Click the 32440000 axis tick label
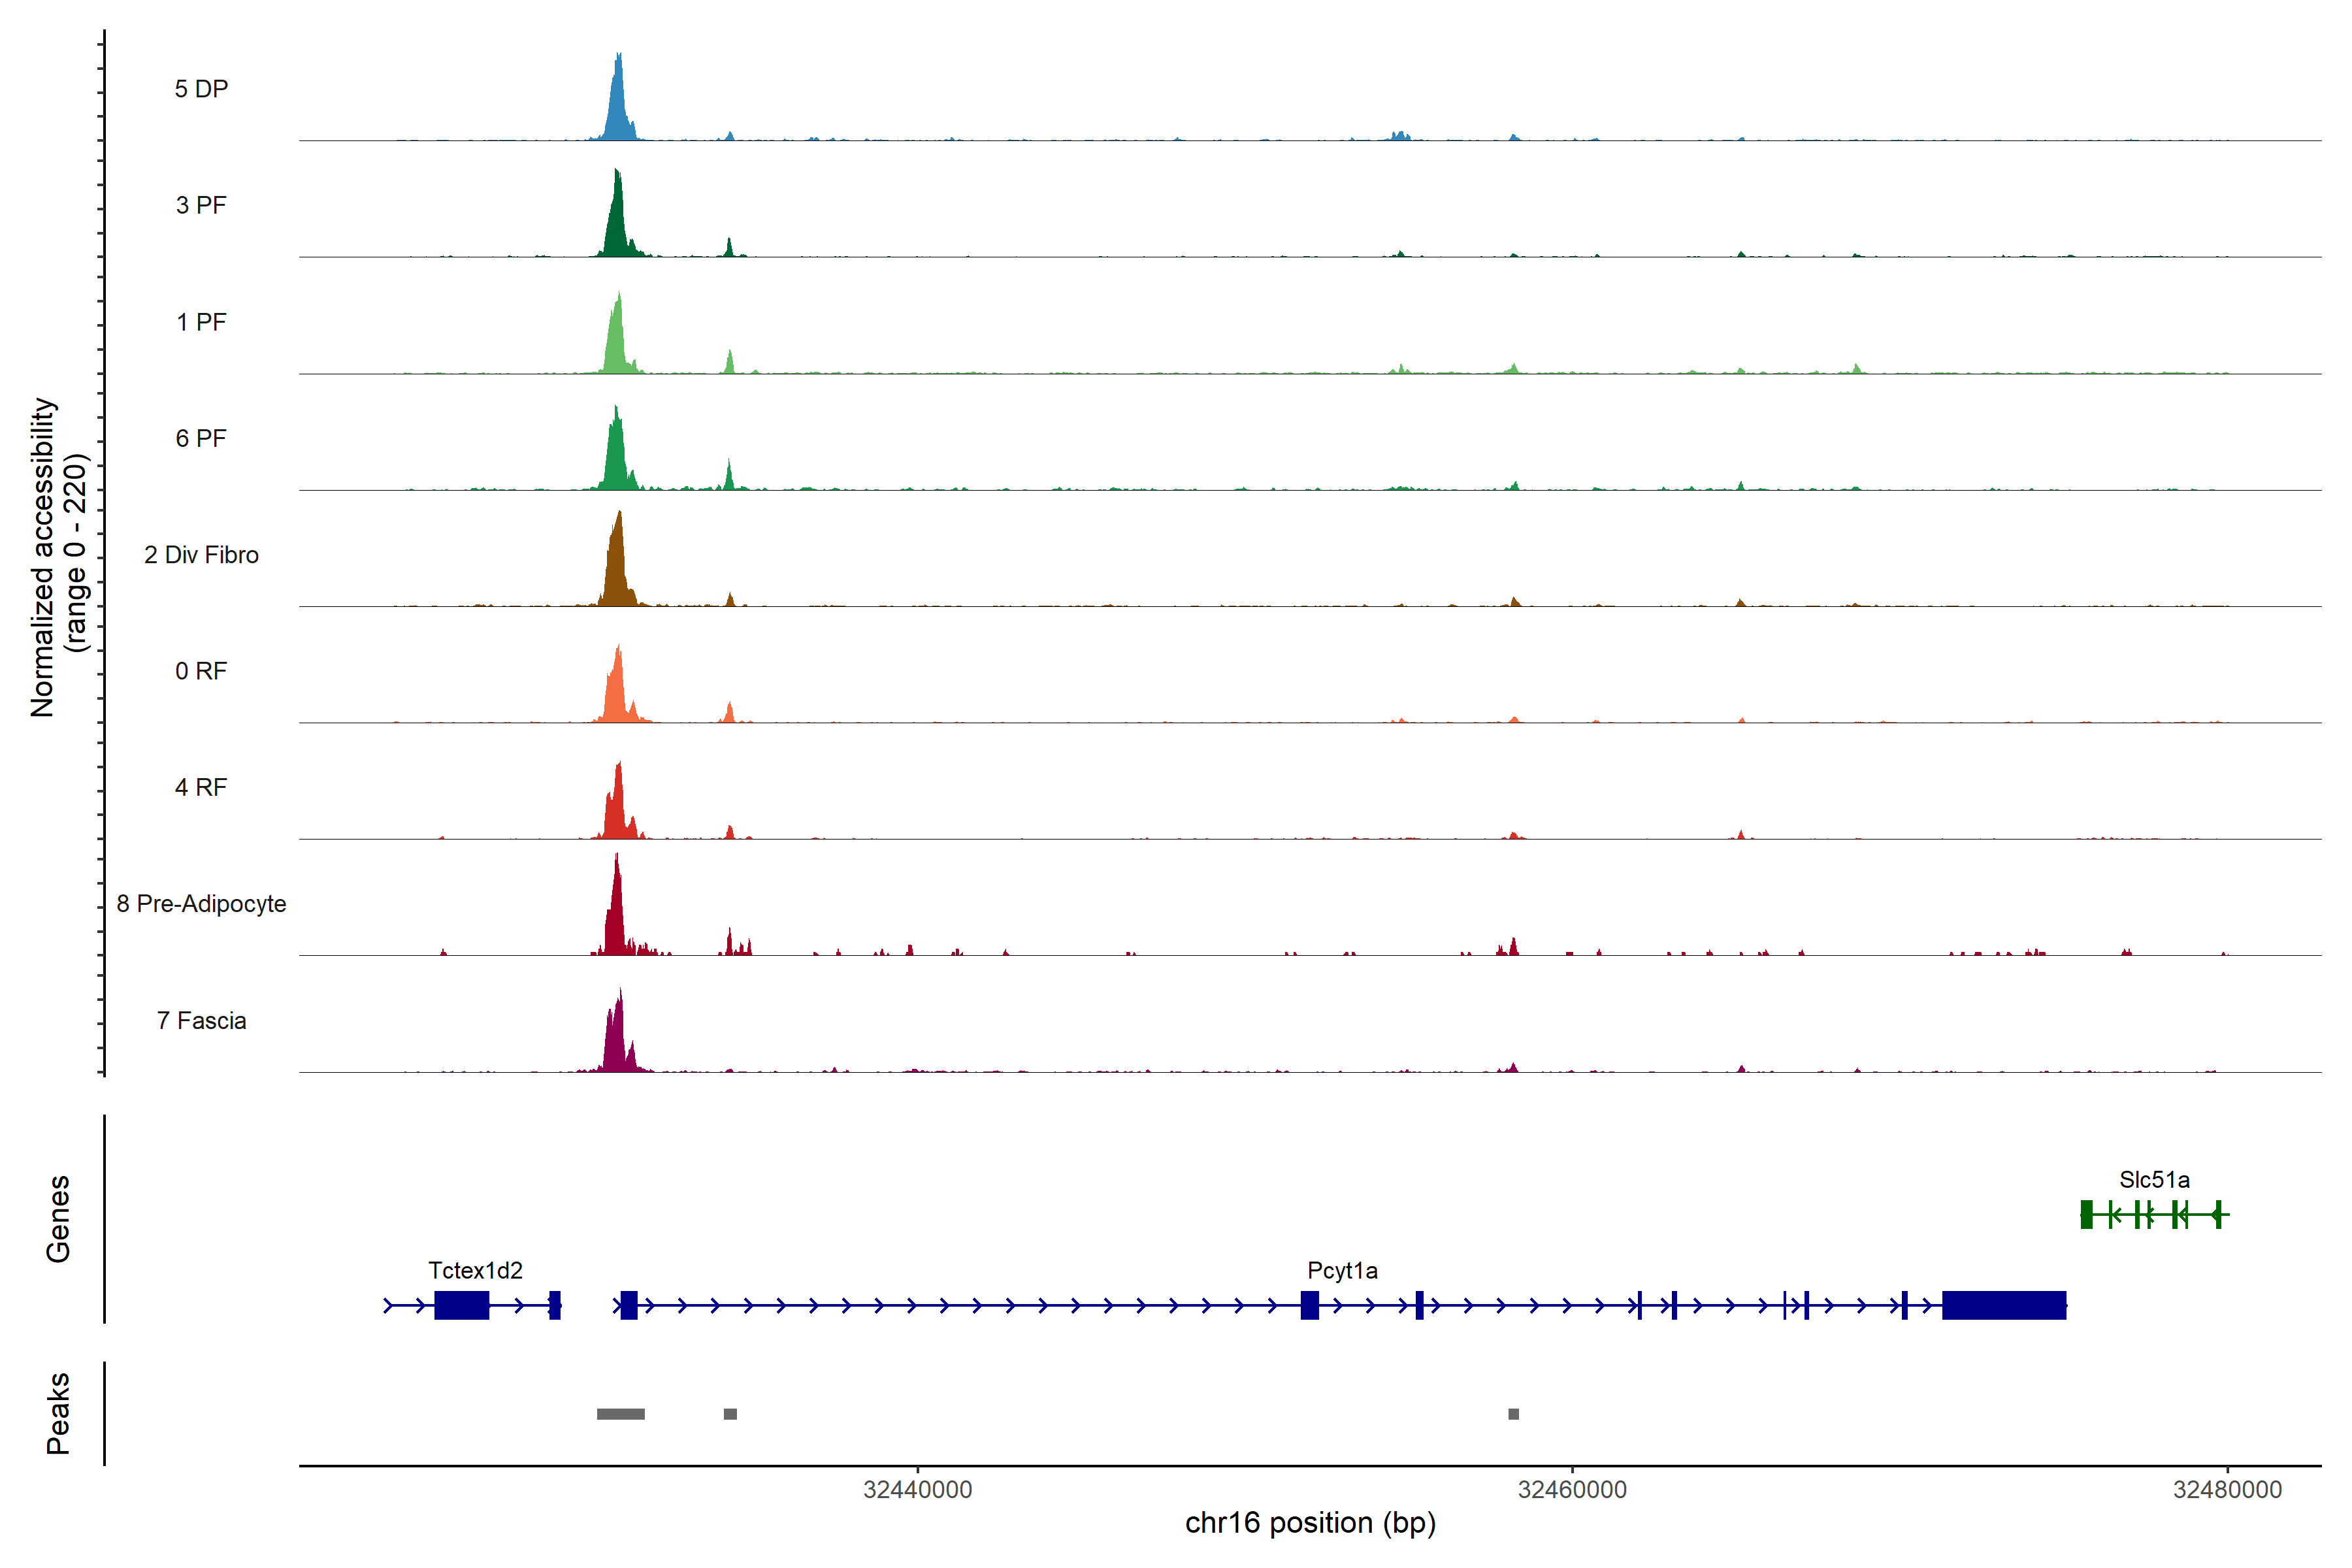Viewport: 2352px width, 1568px height. click(x=917, y=1489)
